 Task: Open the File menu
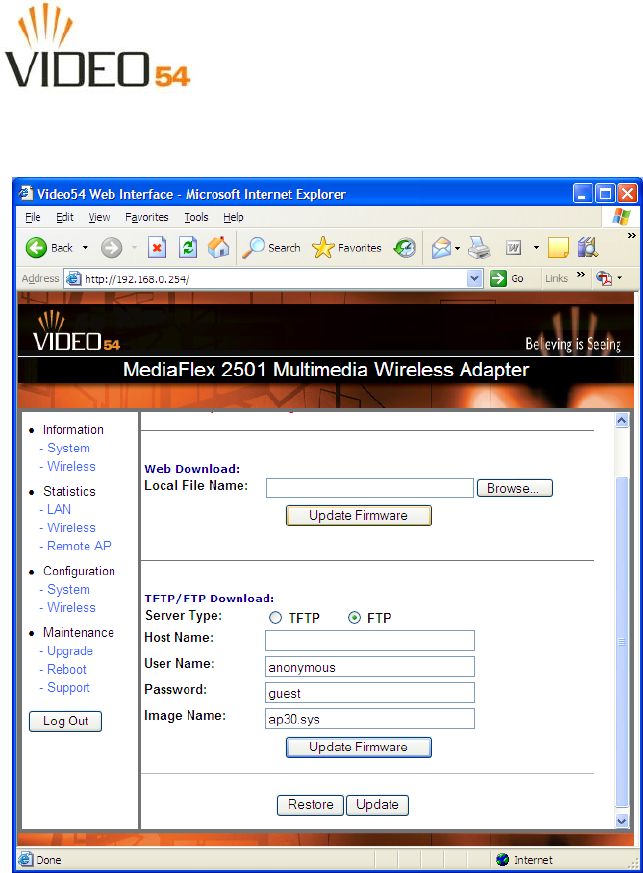[33, 217]
